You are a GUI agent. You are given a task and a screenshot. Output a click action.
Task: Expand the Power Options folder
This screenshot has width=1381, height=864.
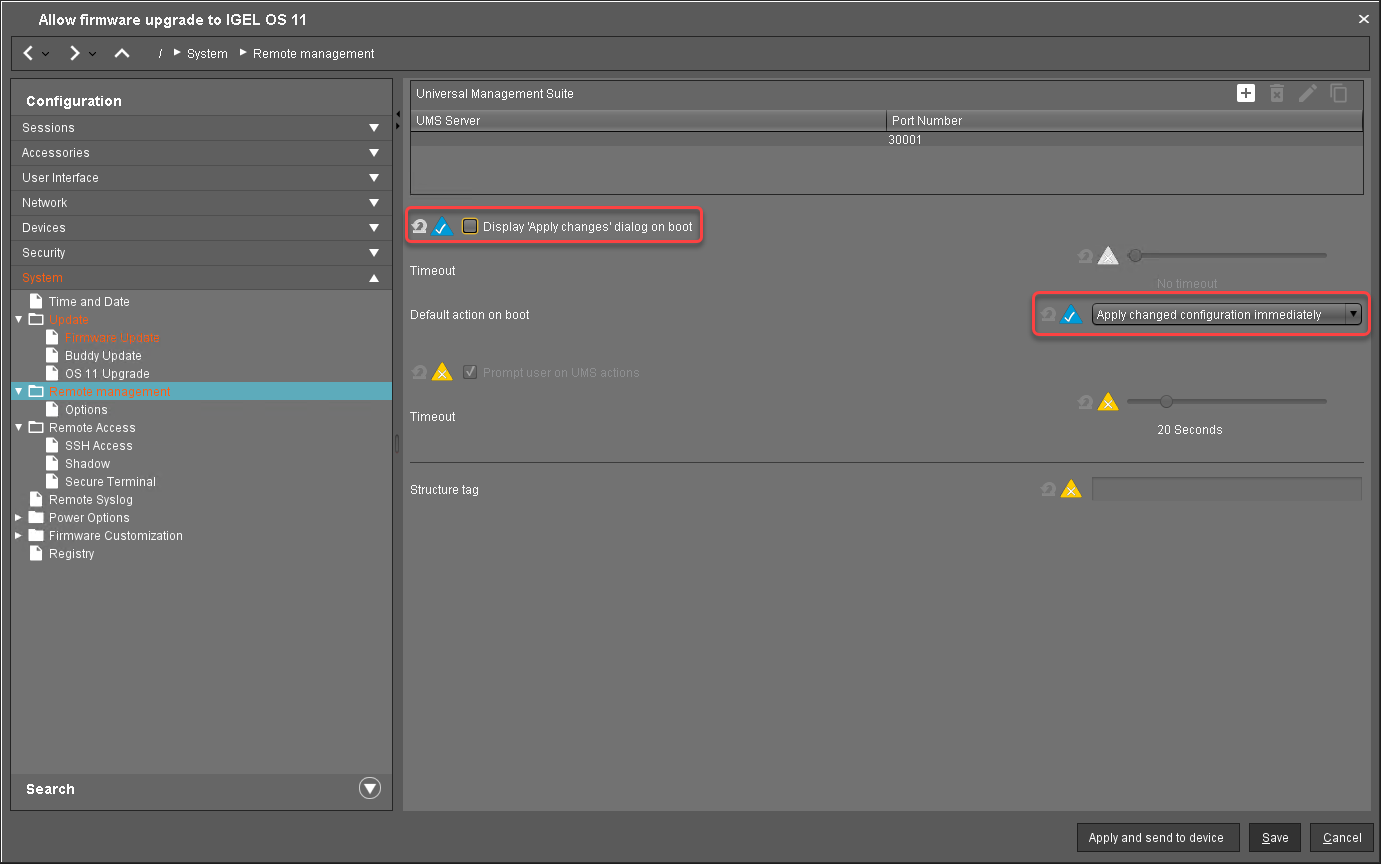18,518
